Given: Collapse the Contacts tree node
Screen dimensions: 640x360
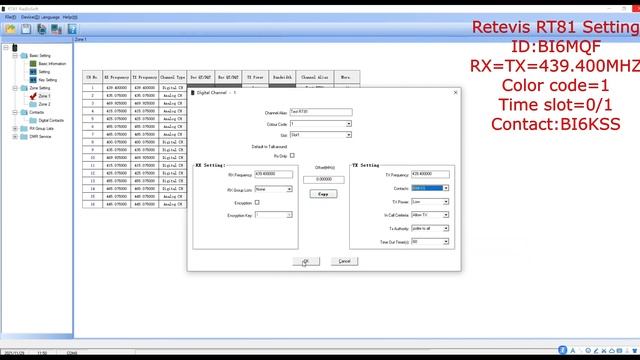Looking at the screenshot, I should [15, 112].
